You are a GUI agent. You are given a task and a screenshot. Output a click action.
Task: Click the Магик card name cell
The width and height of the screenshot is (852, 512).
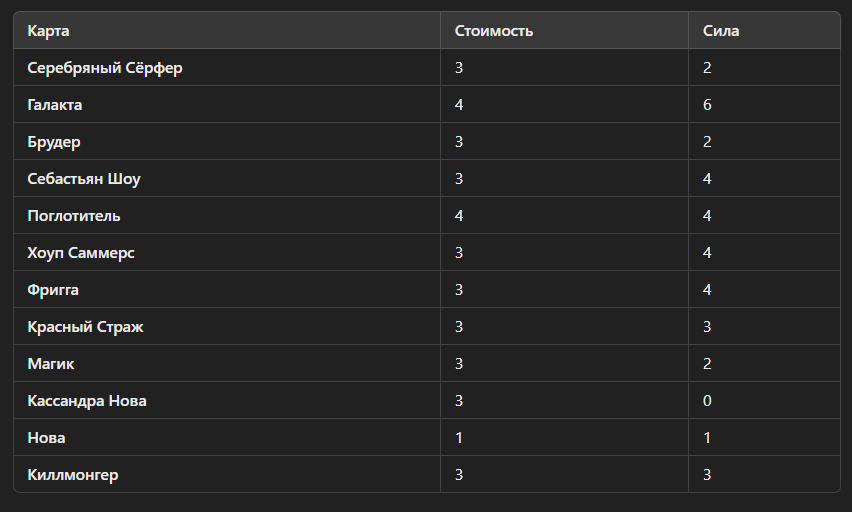point(51,364)
